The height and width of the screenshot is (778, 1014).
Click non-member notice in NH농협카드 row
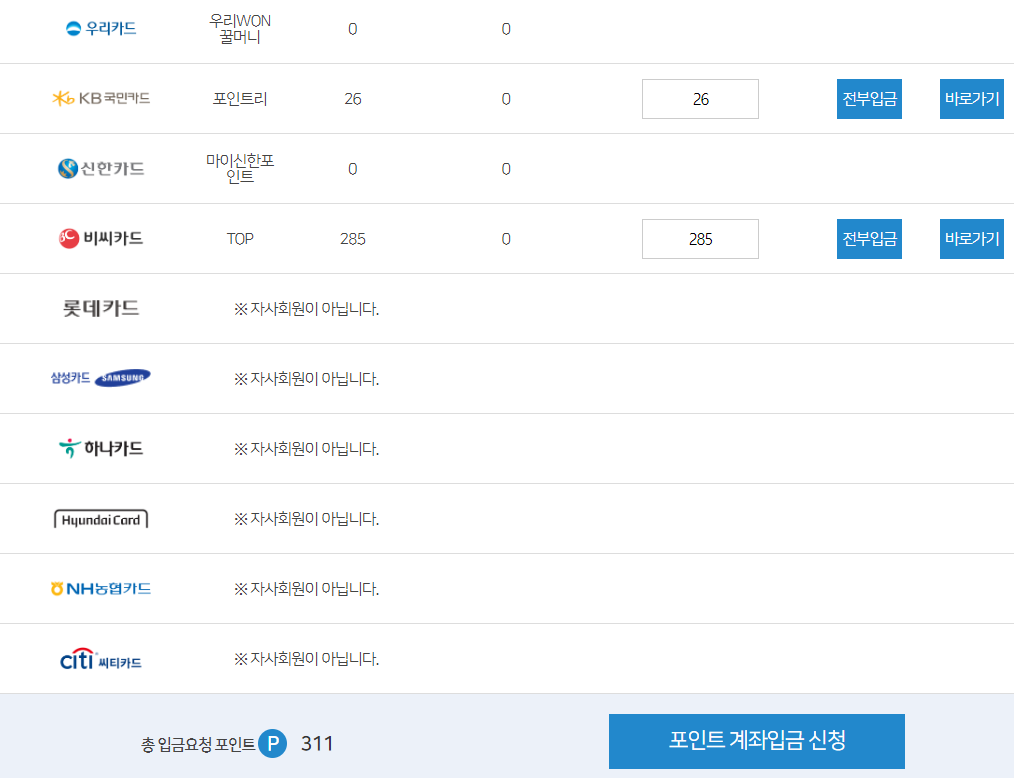307,589
